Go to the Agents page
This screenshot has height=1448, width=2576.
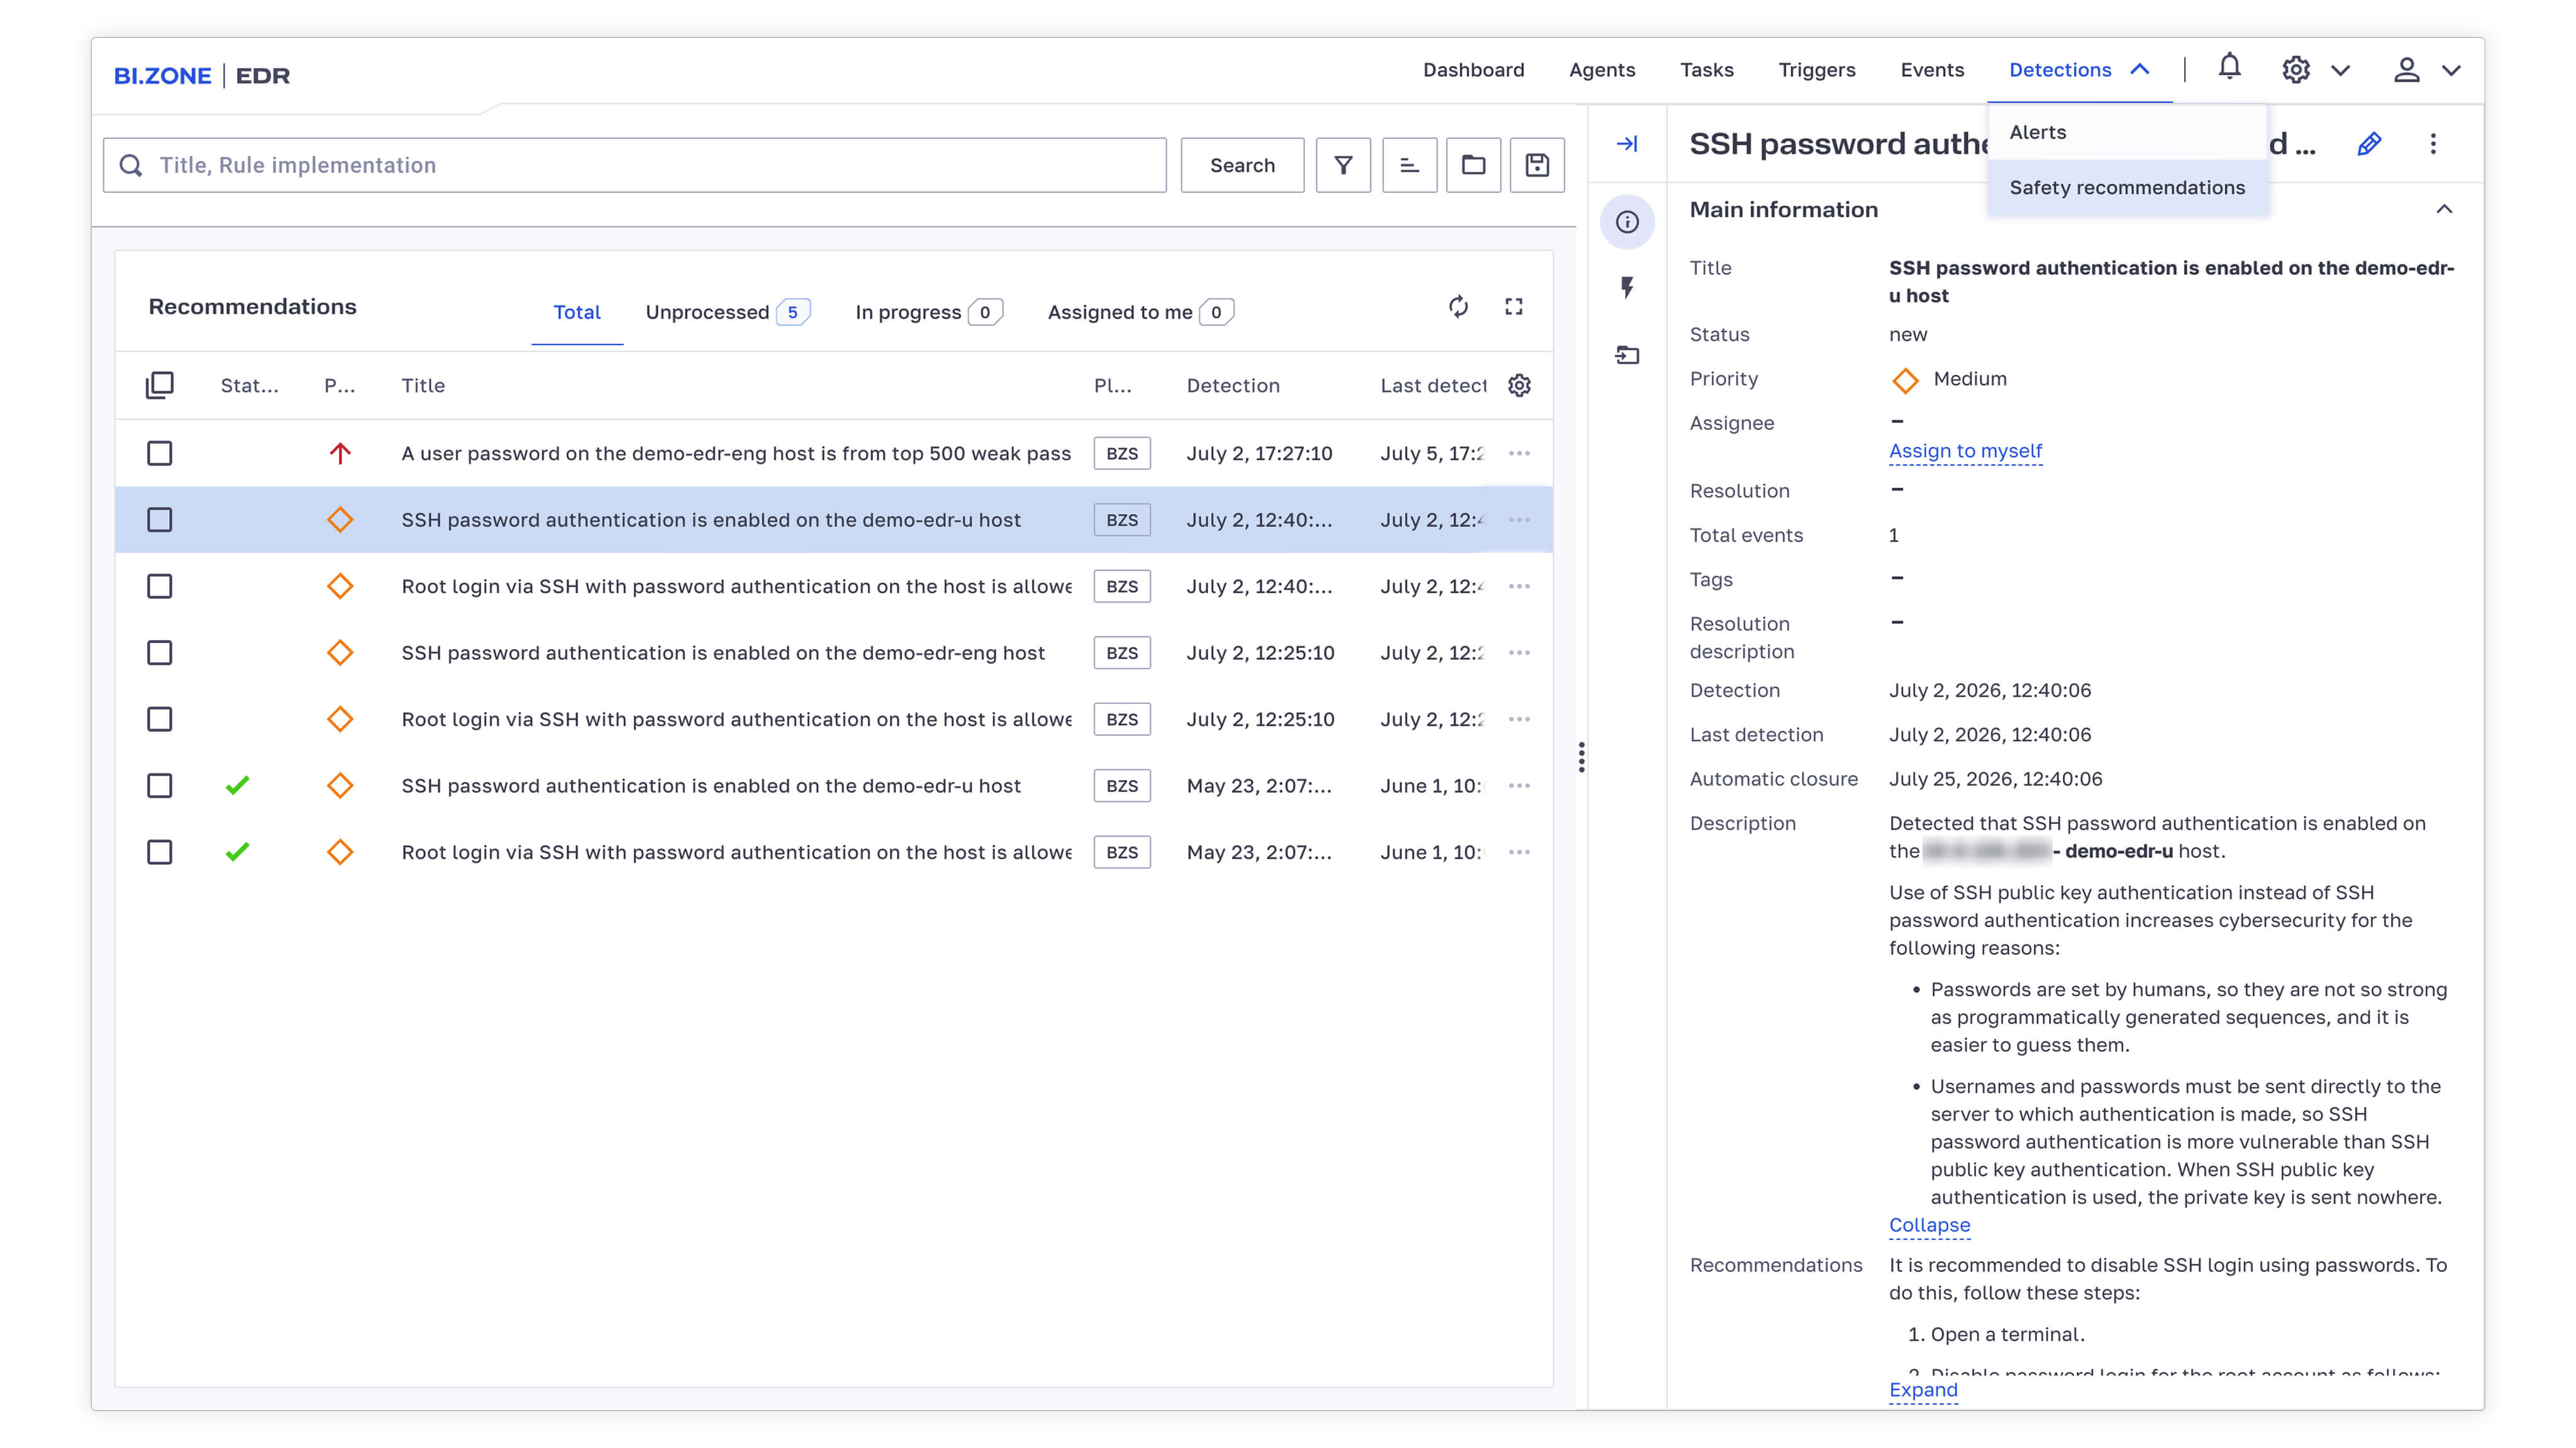point(1602,70)
